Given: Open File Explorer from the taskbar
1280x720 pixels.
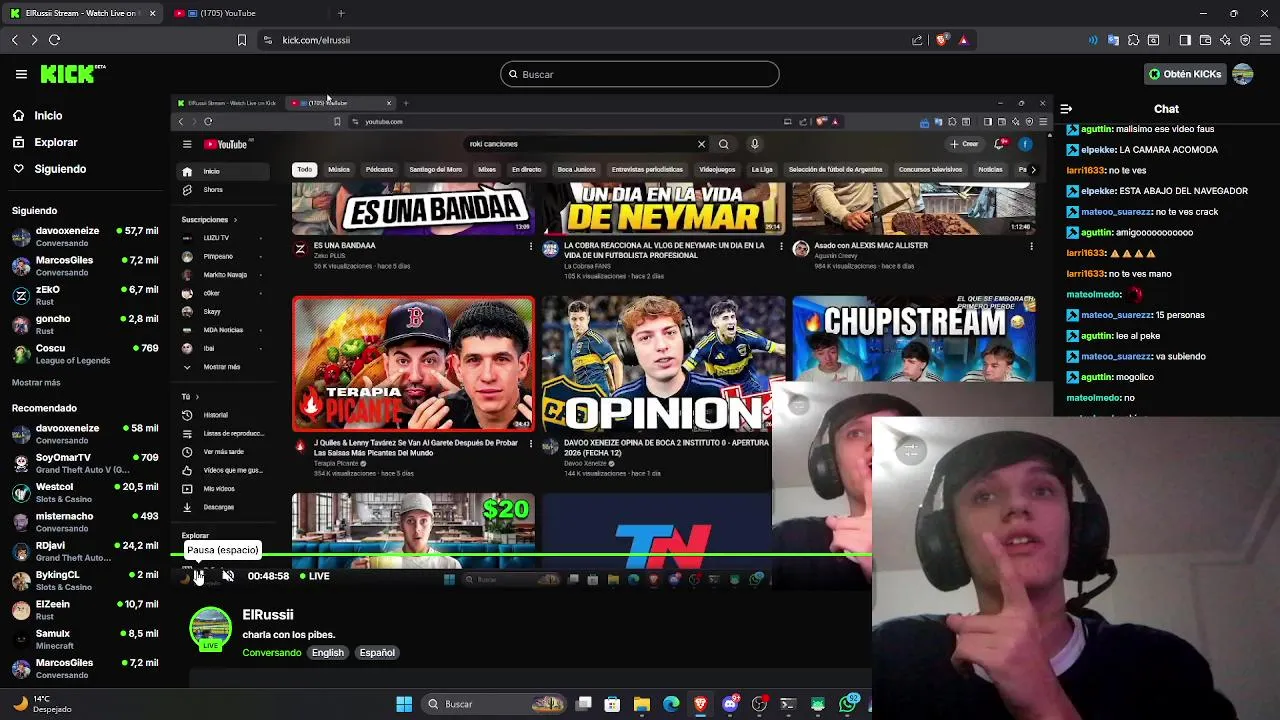Looking at the screenshot, I should (x=642, y=704).
